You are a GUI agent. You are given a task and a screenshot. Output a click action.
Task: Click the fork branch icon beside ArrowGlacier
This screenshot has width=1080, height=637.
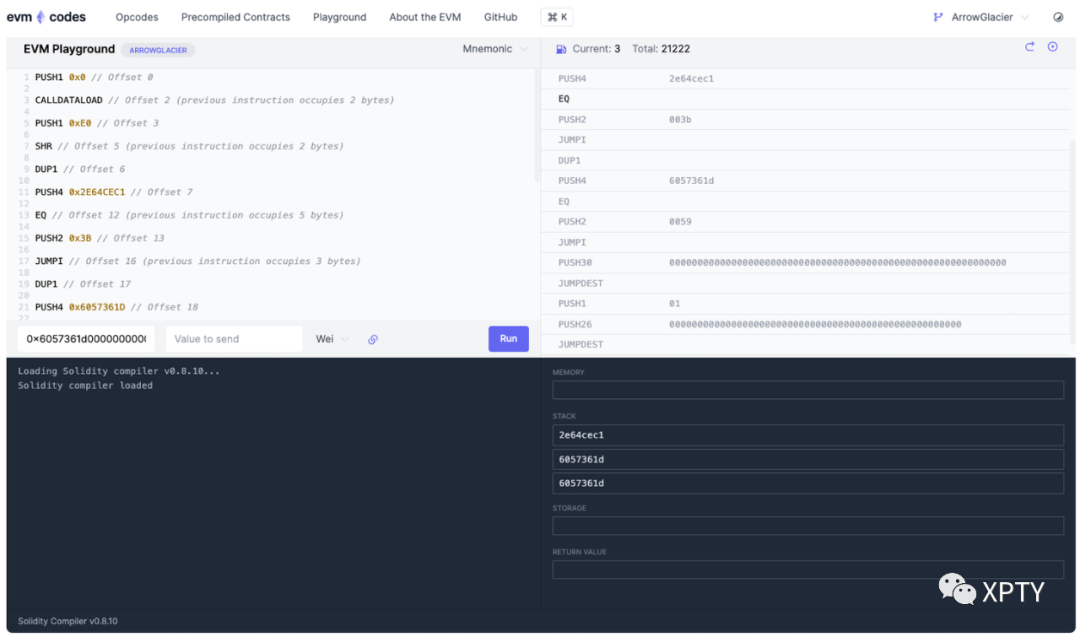[938, 17]
